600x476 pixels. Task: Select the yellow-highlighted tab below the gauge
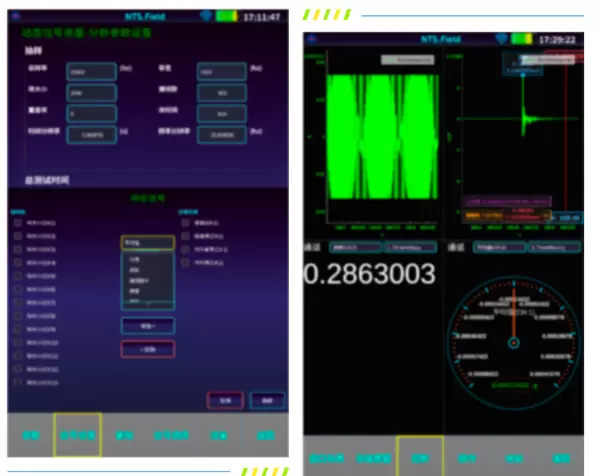420,456
